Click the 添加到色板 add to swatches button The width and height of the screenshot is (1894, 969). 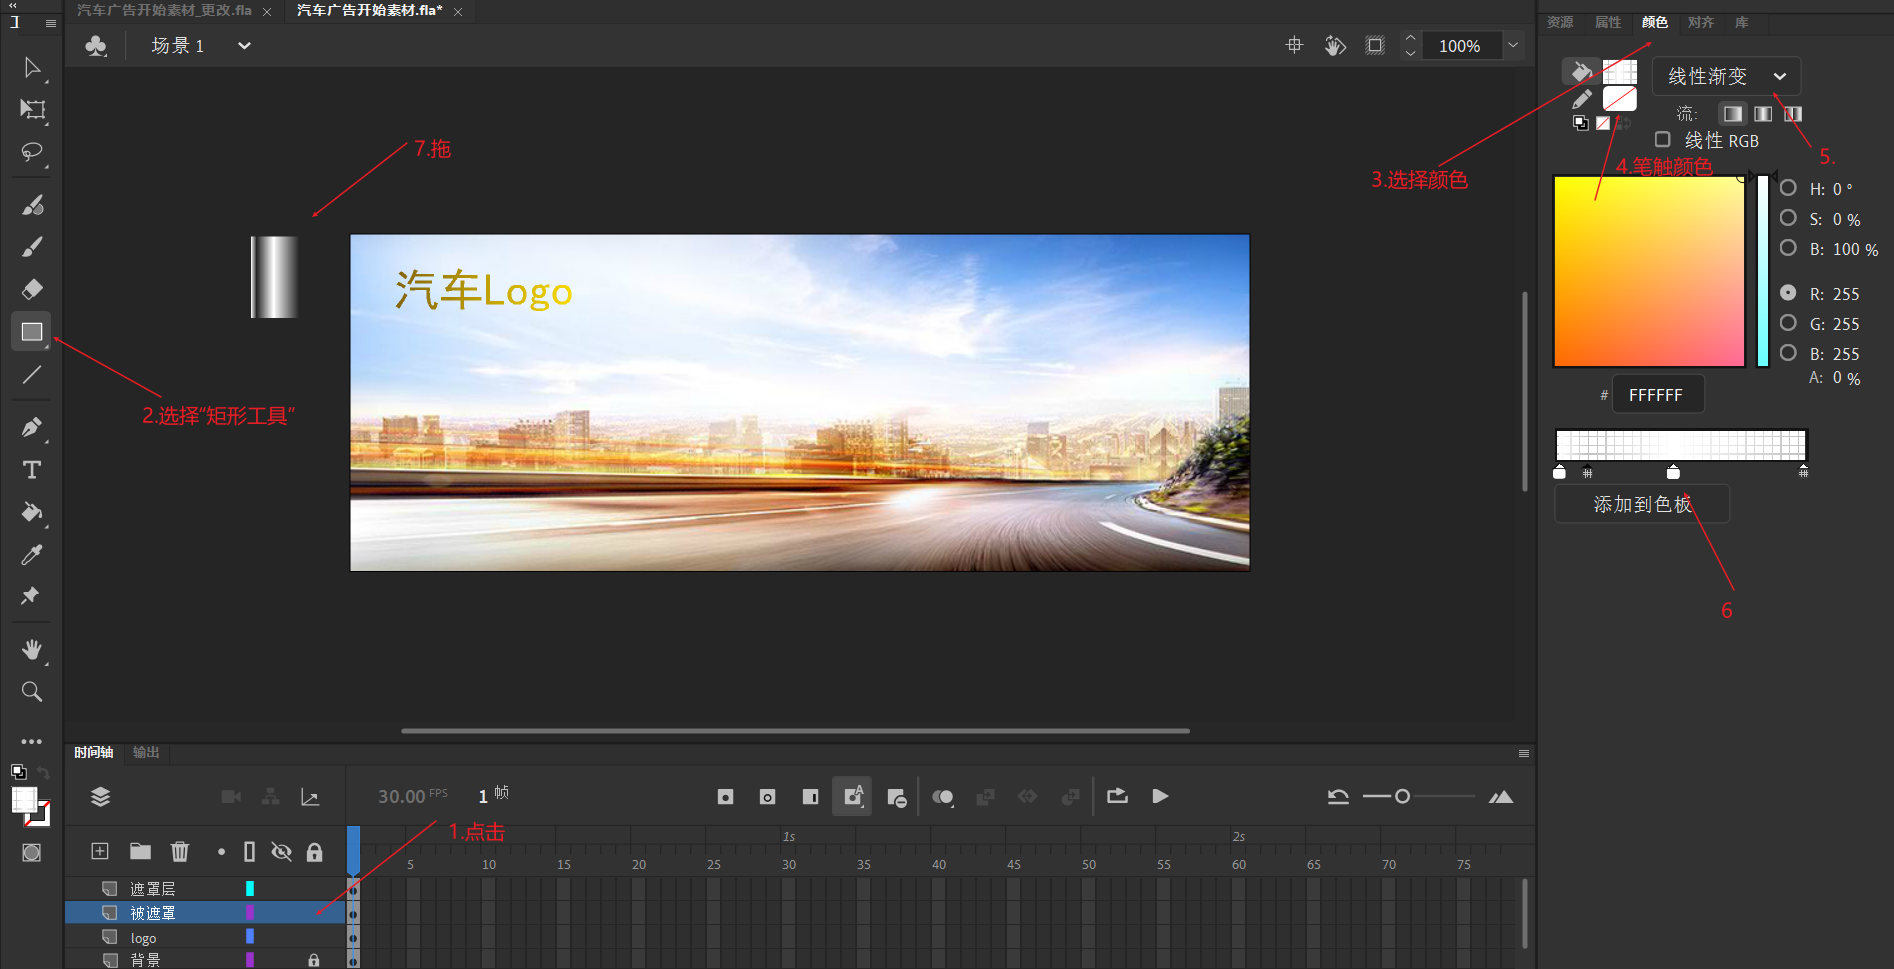pos(1642,505)
